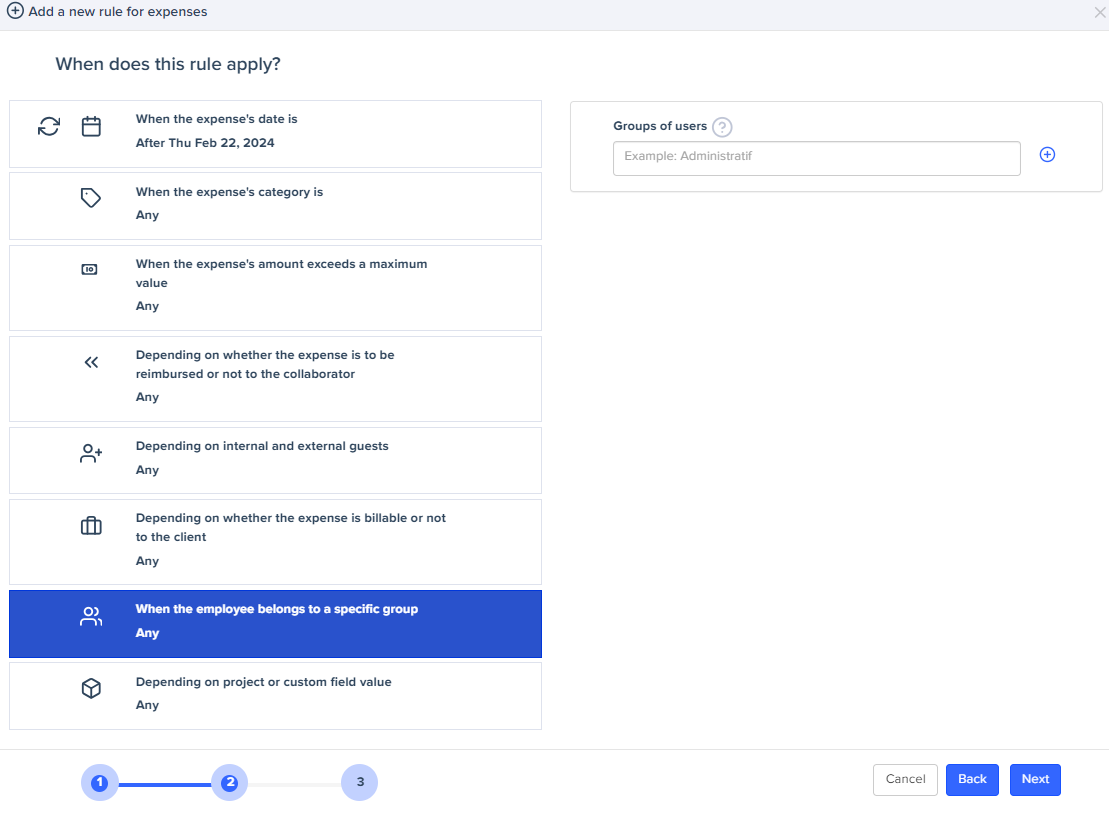The height and width of the screenshot is (813, 1109).
Task: Click the help icon next to Groups of users
Action: 722,127
